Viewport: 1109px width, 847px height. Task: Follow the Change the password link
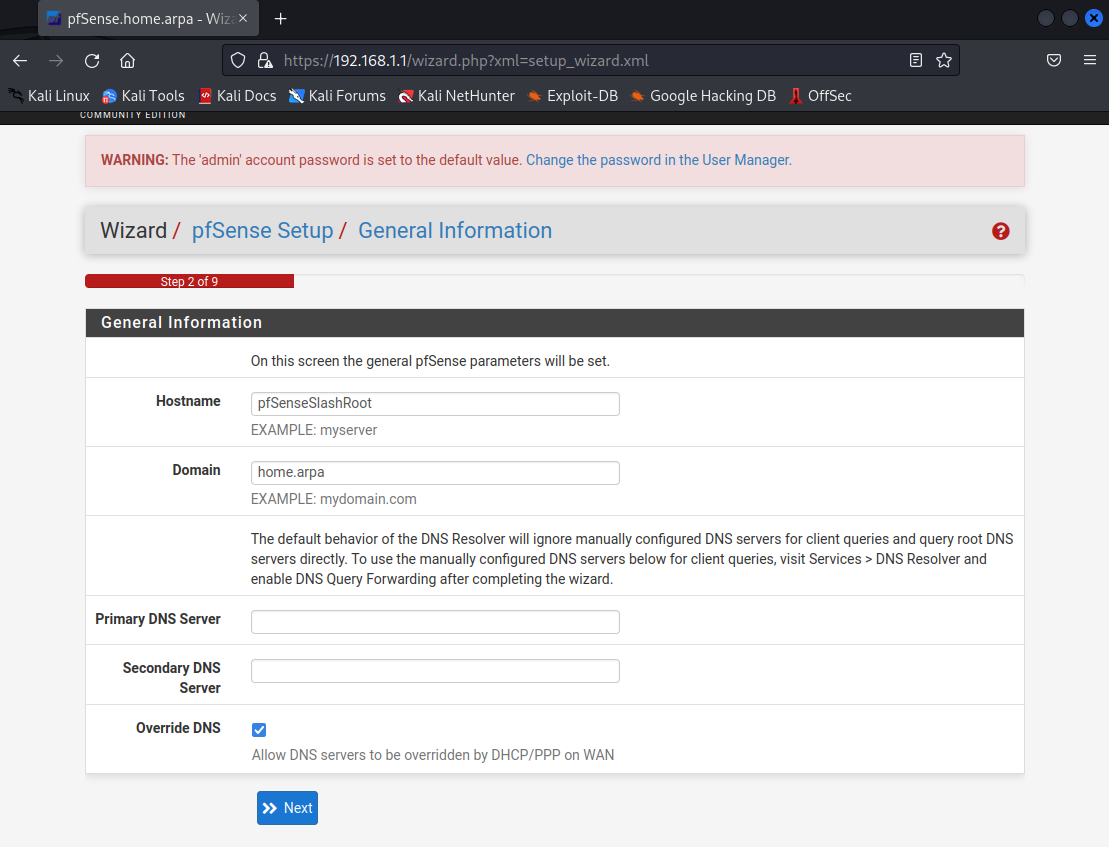click(658, 160)
